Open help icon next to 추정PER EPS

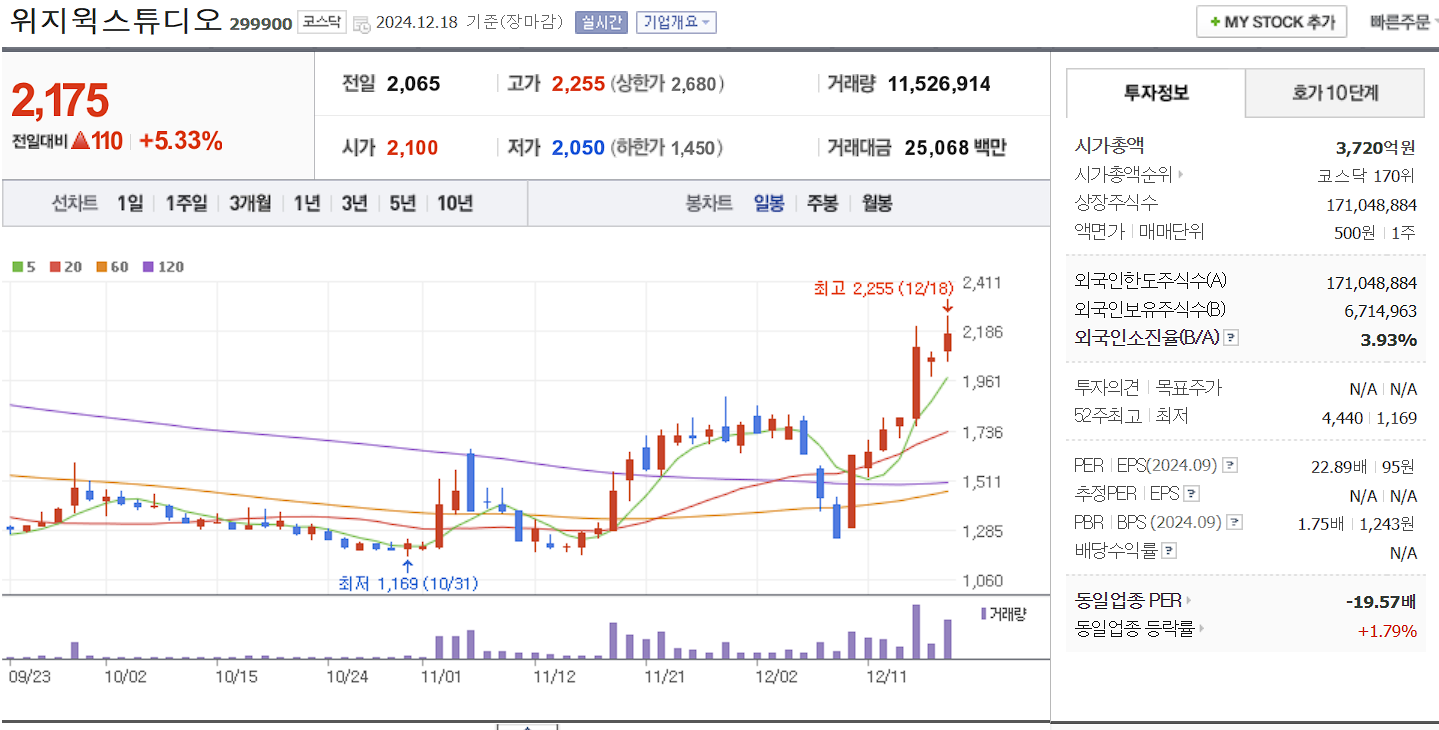click(1192, 494)
